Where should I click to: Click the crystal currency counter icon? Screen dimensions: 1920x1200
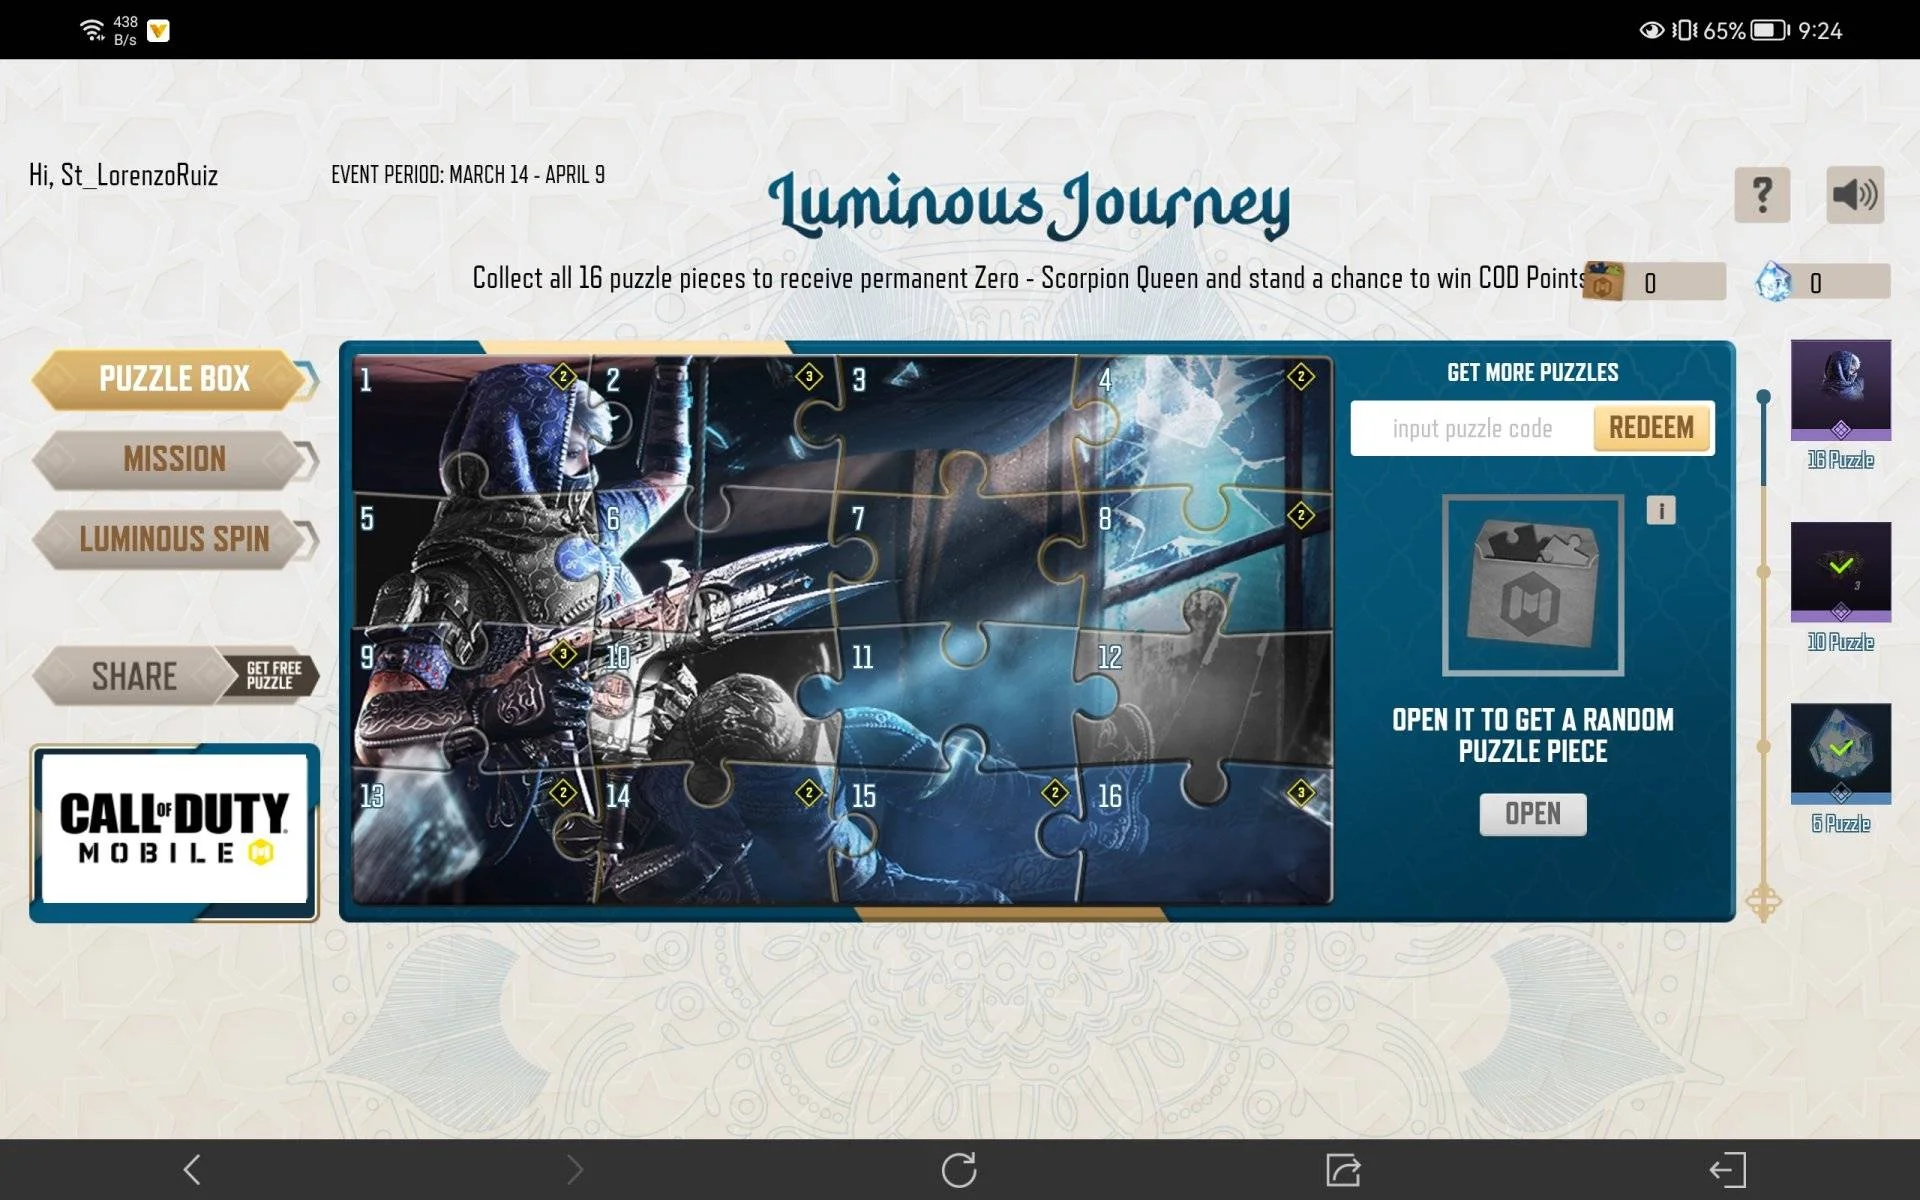tap(1775, 282)
